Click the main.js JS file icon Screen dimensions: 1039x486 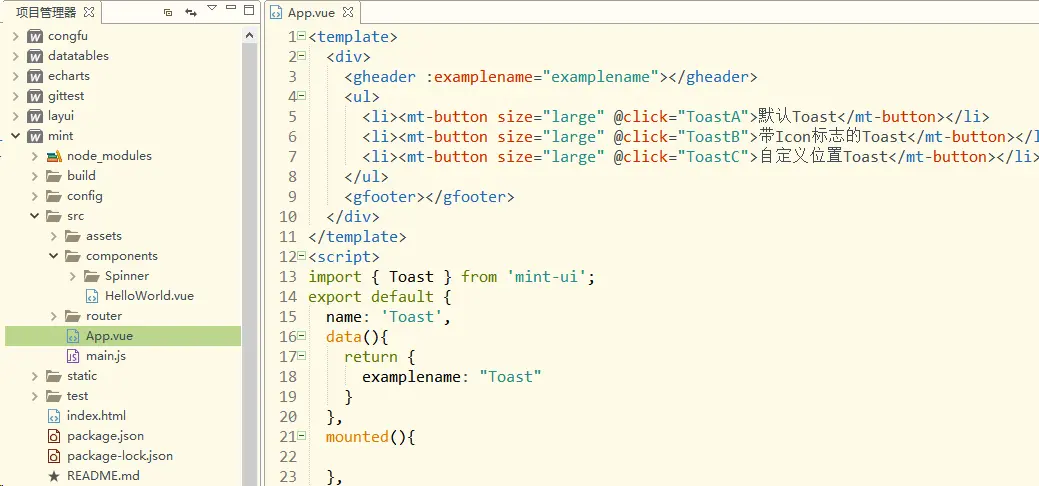click(73, 356)
